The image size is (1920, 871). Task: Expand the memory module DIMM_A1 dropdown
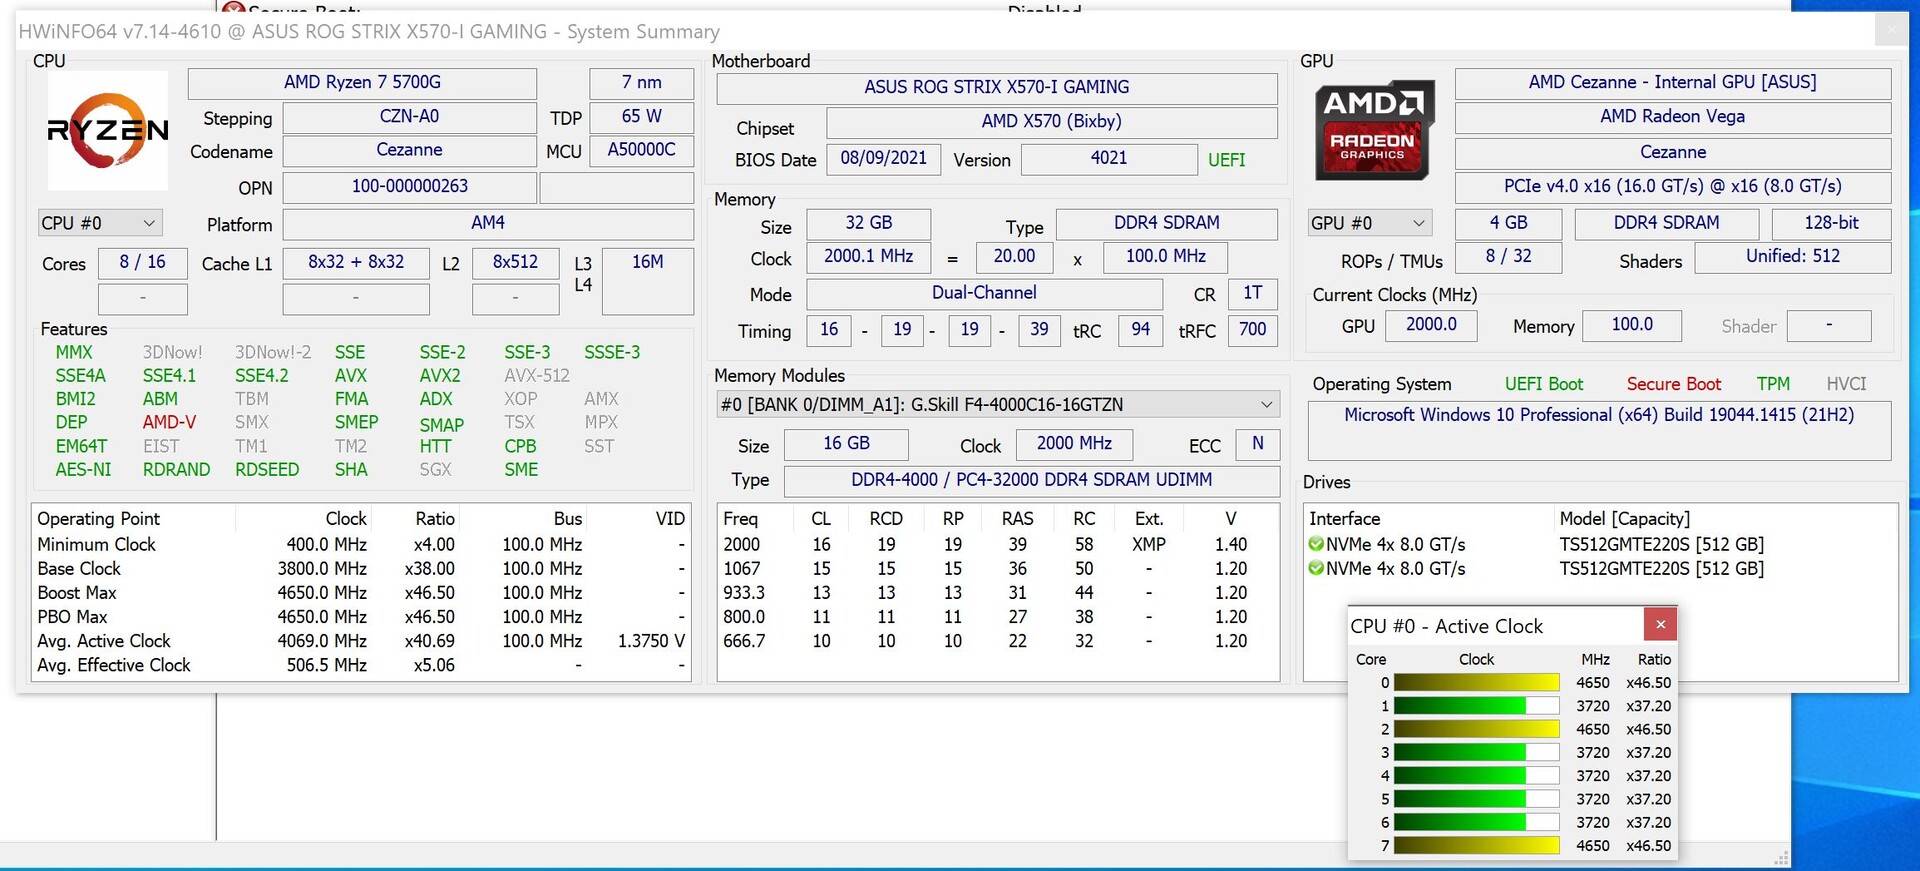998,405
